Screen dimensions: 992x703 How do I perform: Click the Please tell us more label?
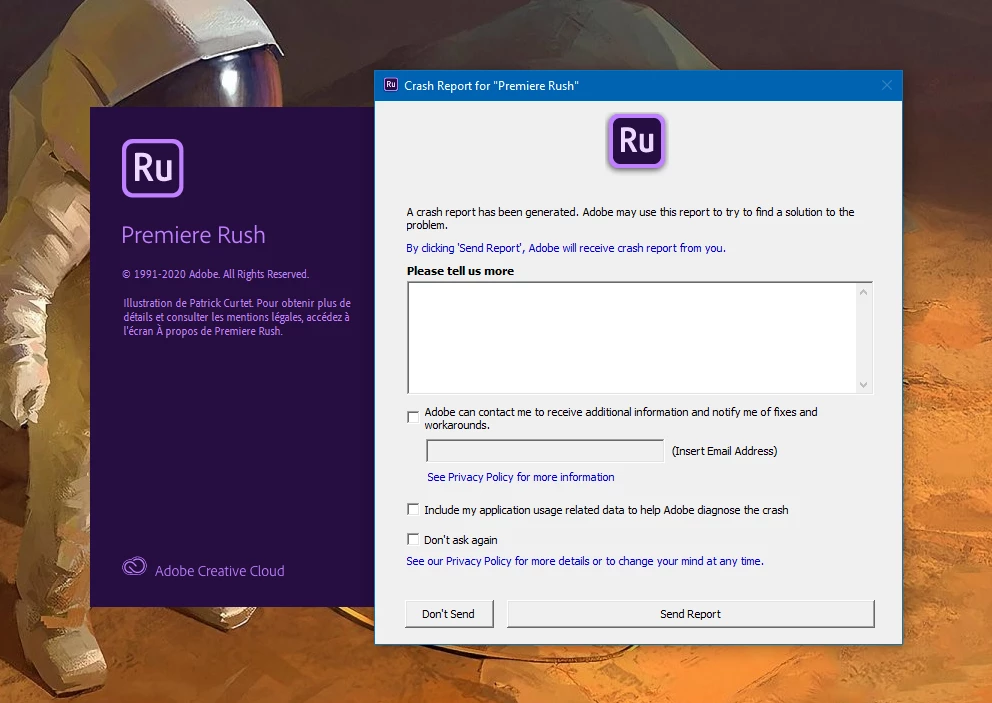pyautogui.click(x=461, y=271)
